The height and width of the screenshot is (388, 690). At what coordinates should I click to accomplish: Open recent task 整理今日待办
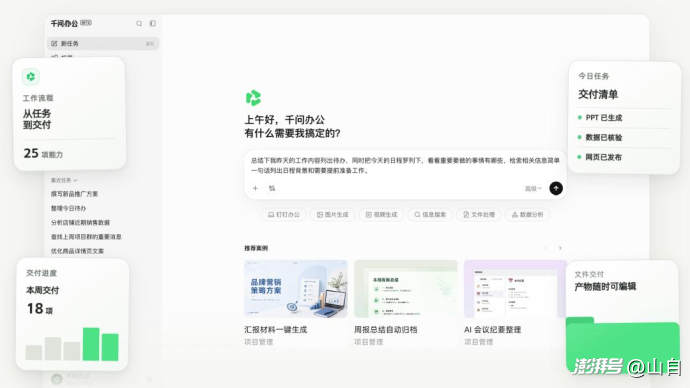click(x=68, y=208)
